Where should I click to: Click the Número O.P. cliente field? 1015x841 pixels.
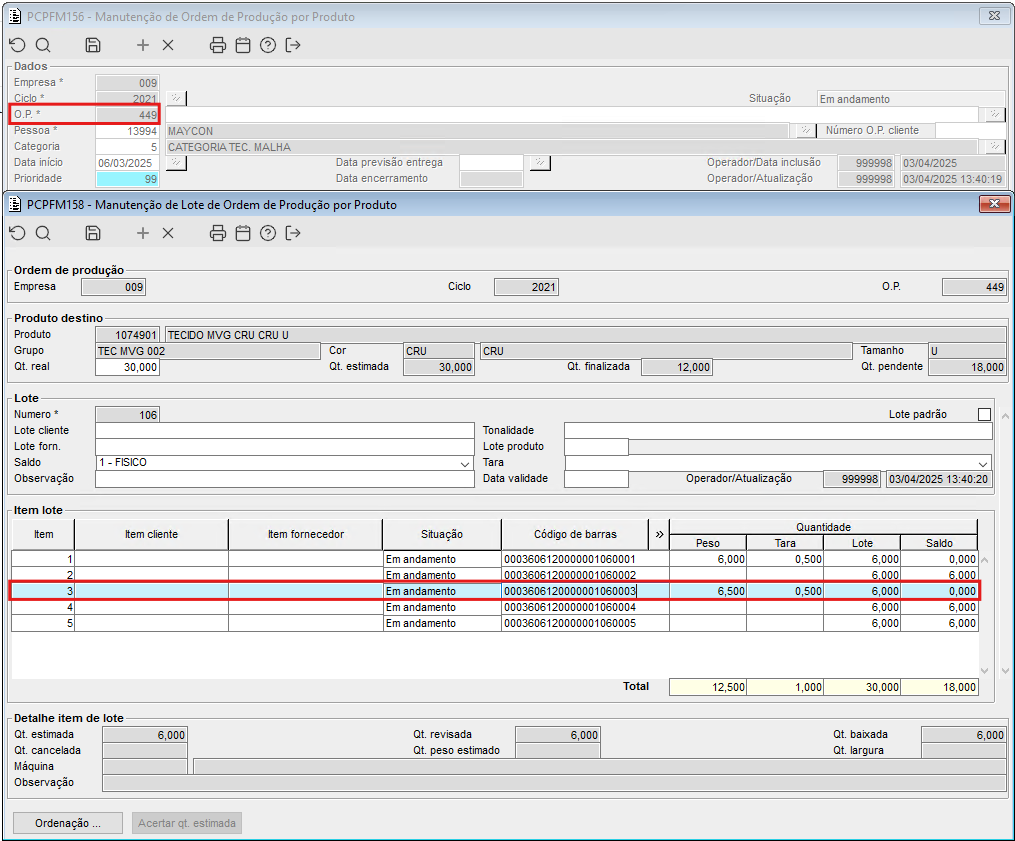970,130
